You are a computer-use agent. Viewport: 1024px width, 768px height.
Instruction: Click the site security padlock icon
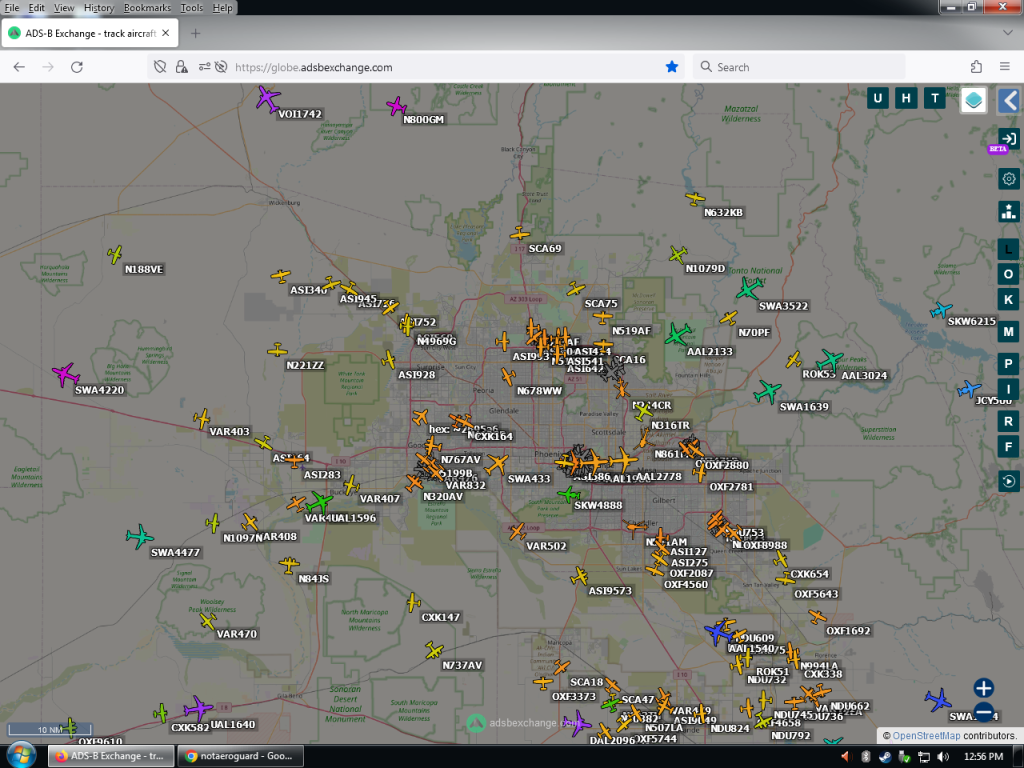pyautogui.click(x=182, y=67)
